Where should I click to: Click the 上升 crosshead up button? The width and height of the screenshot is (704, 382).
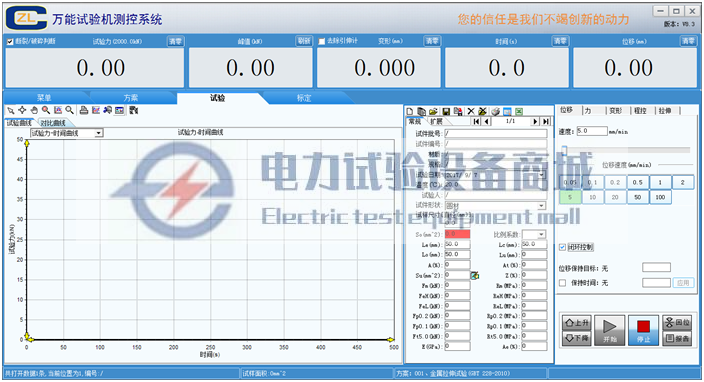576,323
